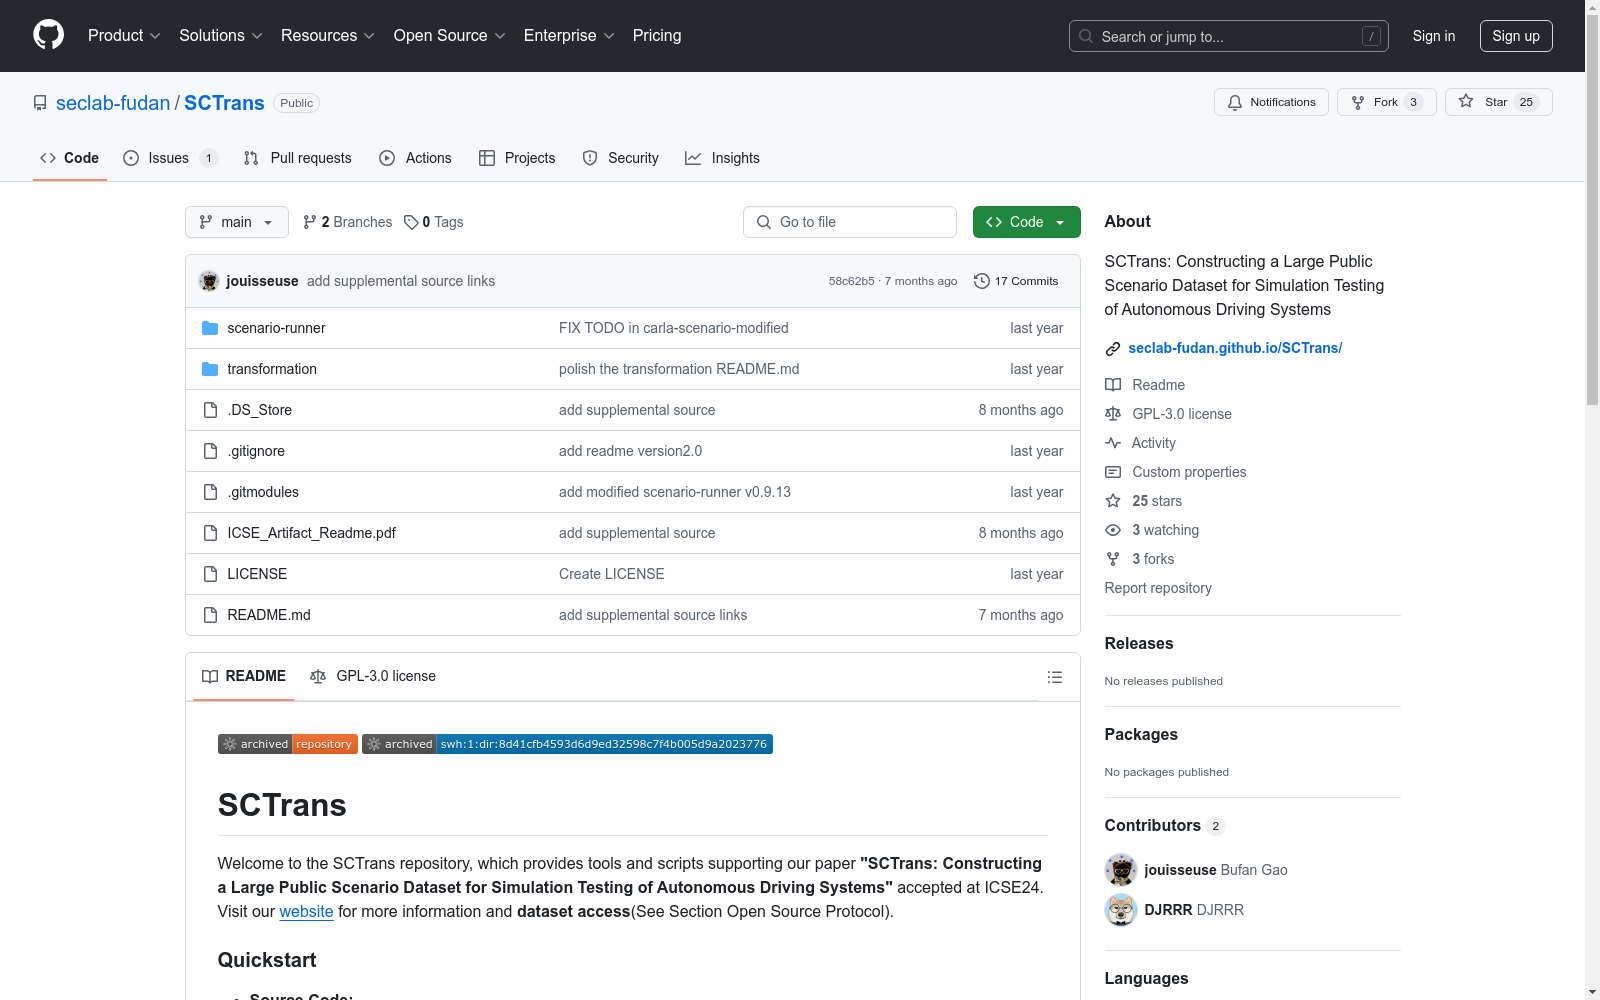Click the Sign up button
Image resolution: width=1600 pixels, height=1000 pixels.
(x=1516, y=36)
